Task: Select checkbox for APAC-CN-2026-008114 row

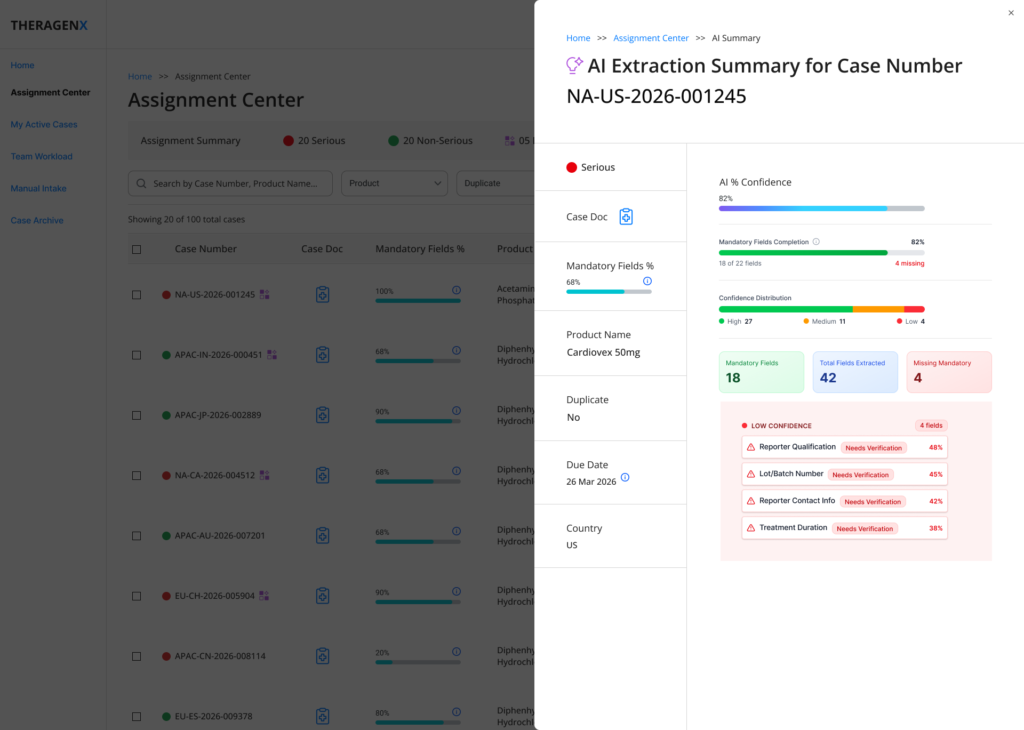Action: [136, 656]
